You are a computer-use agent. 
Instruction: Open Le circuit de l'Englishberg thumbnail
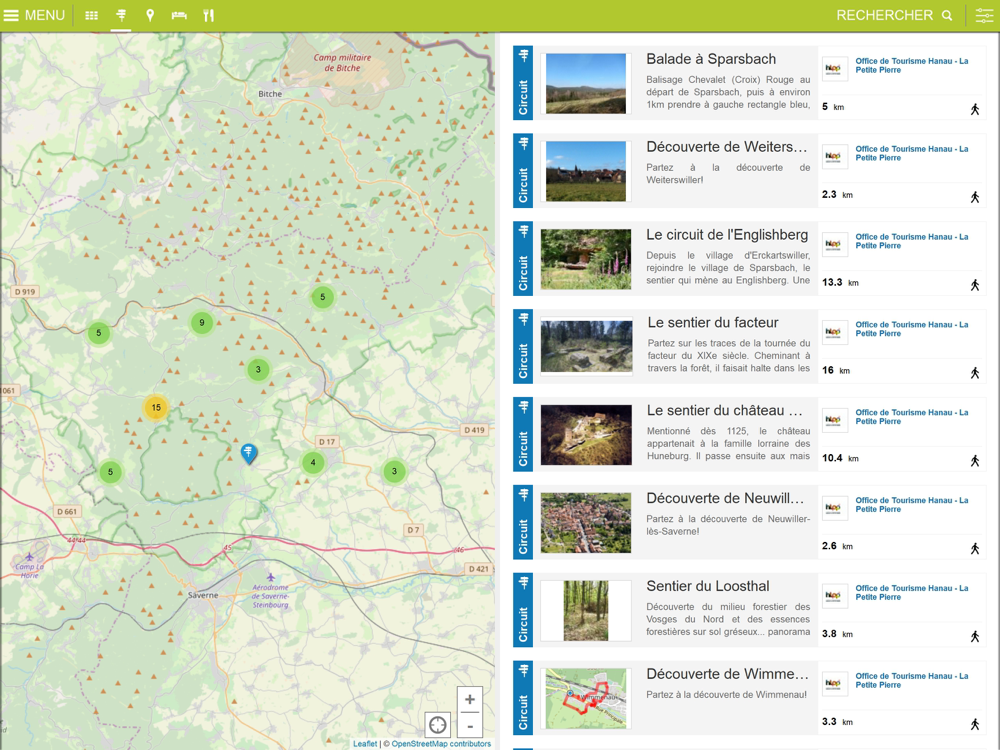(585, 259)
